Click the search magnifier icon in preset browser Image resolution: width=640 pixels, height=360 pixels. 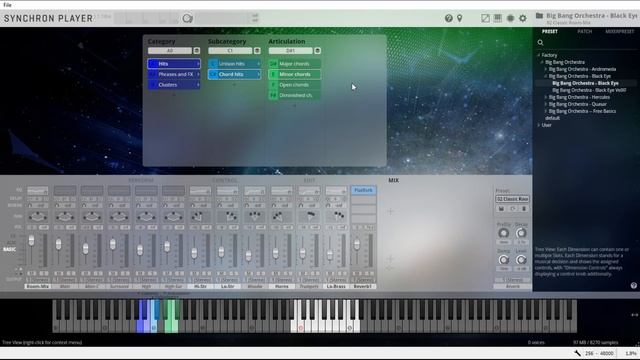[540, 42]
